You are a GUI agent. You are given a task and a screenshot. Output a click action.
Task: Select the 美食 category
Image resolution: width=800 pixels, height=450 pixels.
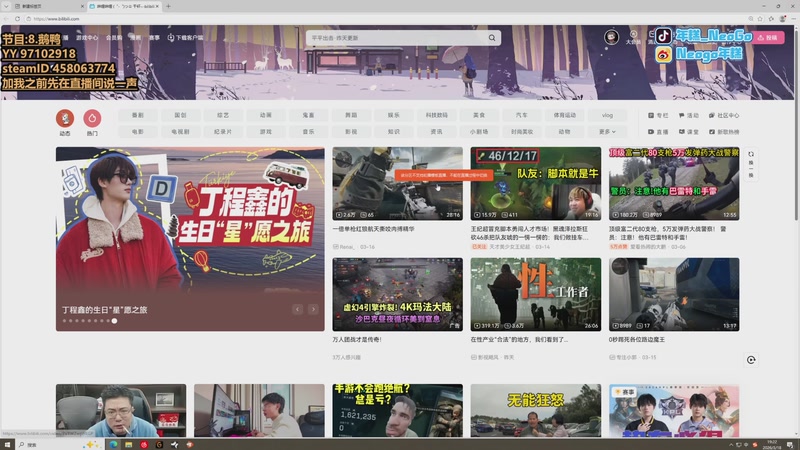479,115
